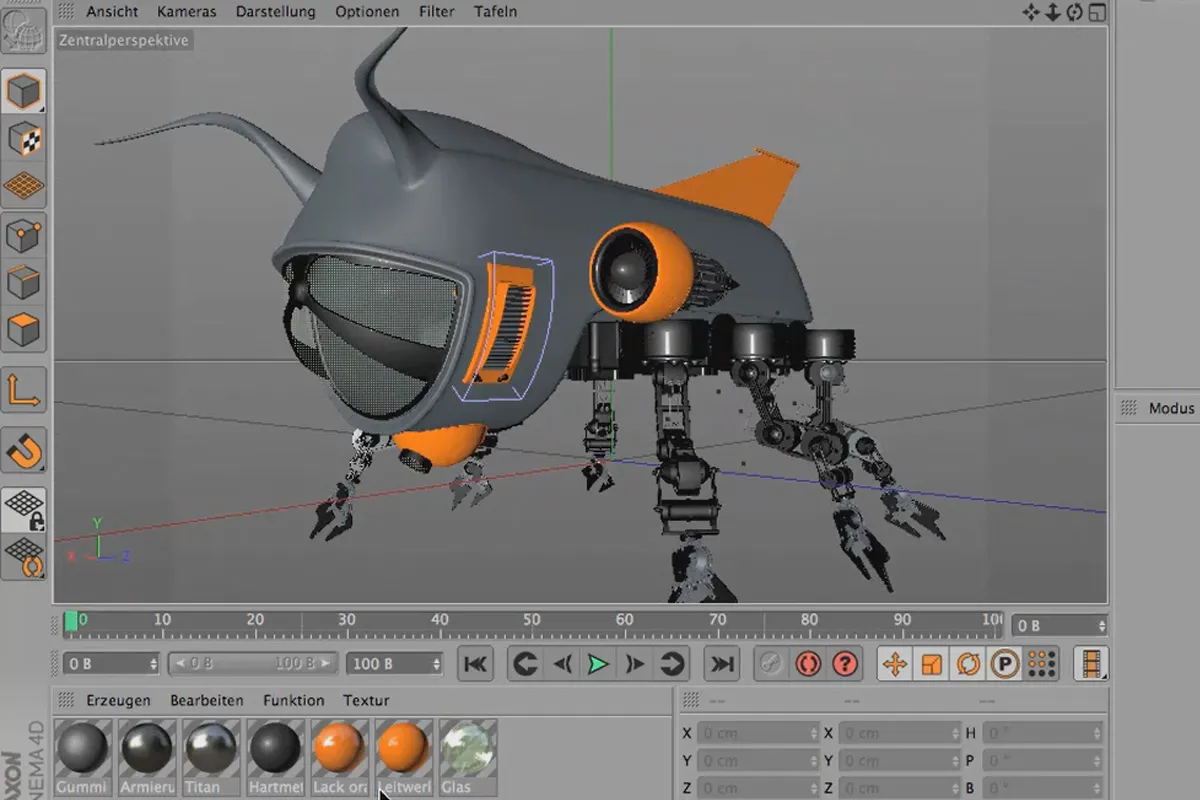This screenshot has height=800, width=1200.
Task: Open the Textur menu in material manager
Action: pos(366,700)
